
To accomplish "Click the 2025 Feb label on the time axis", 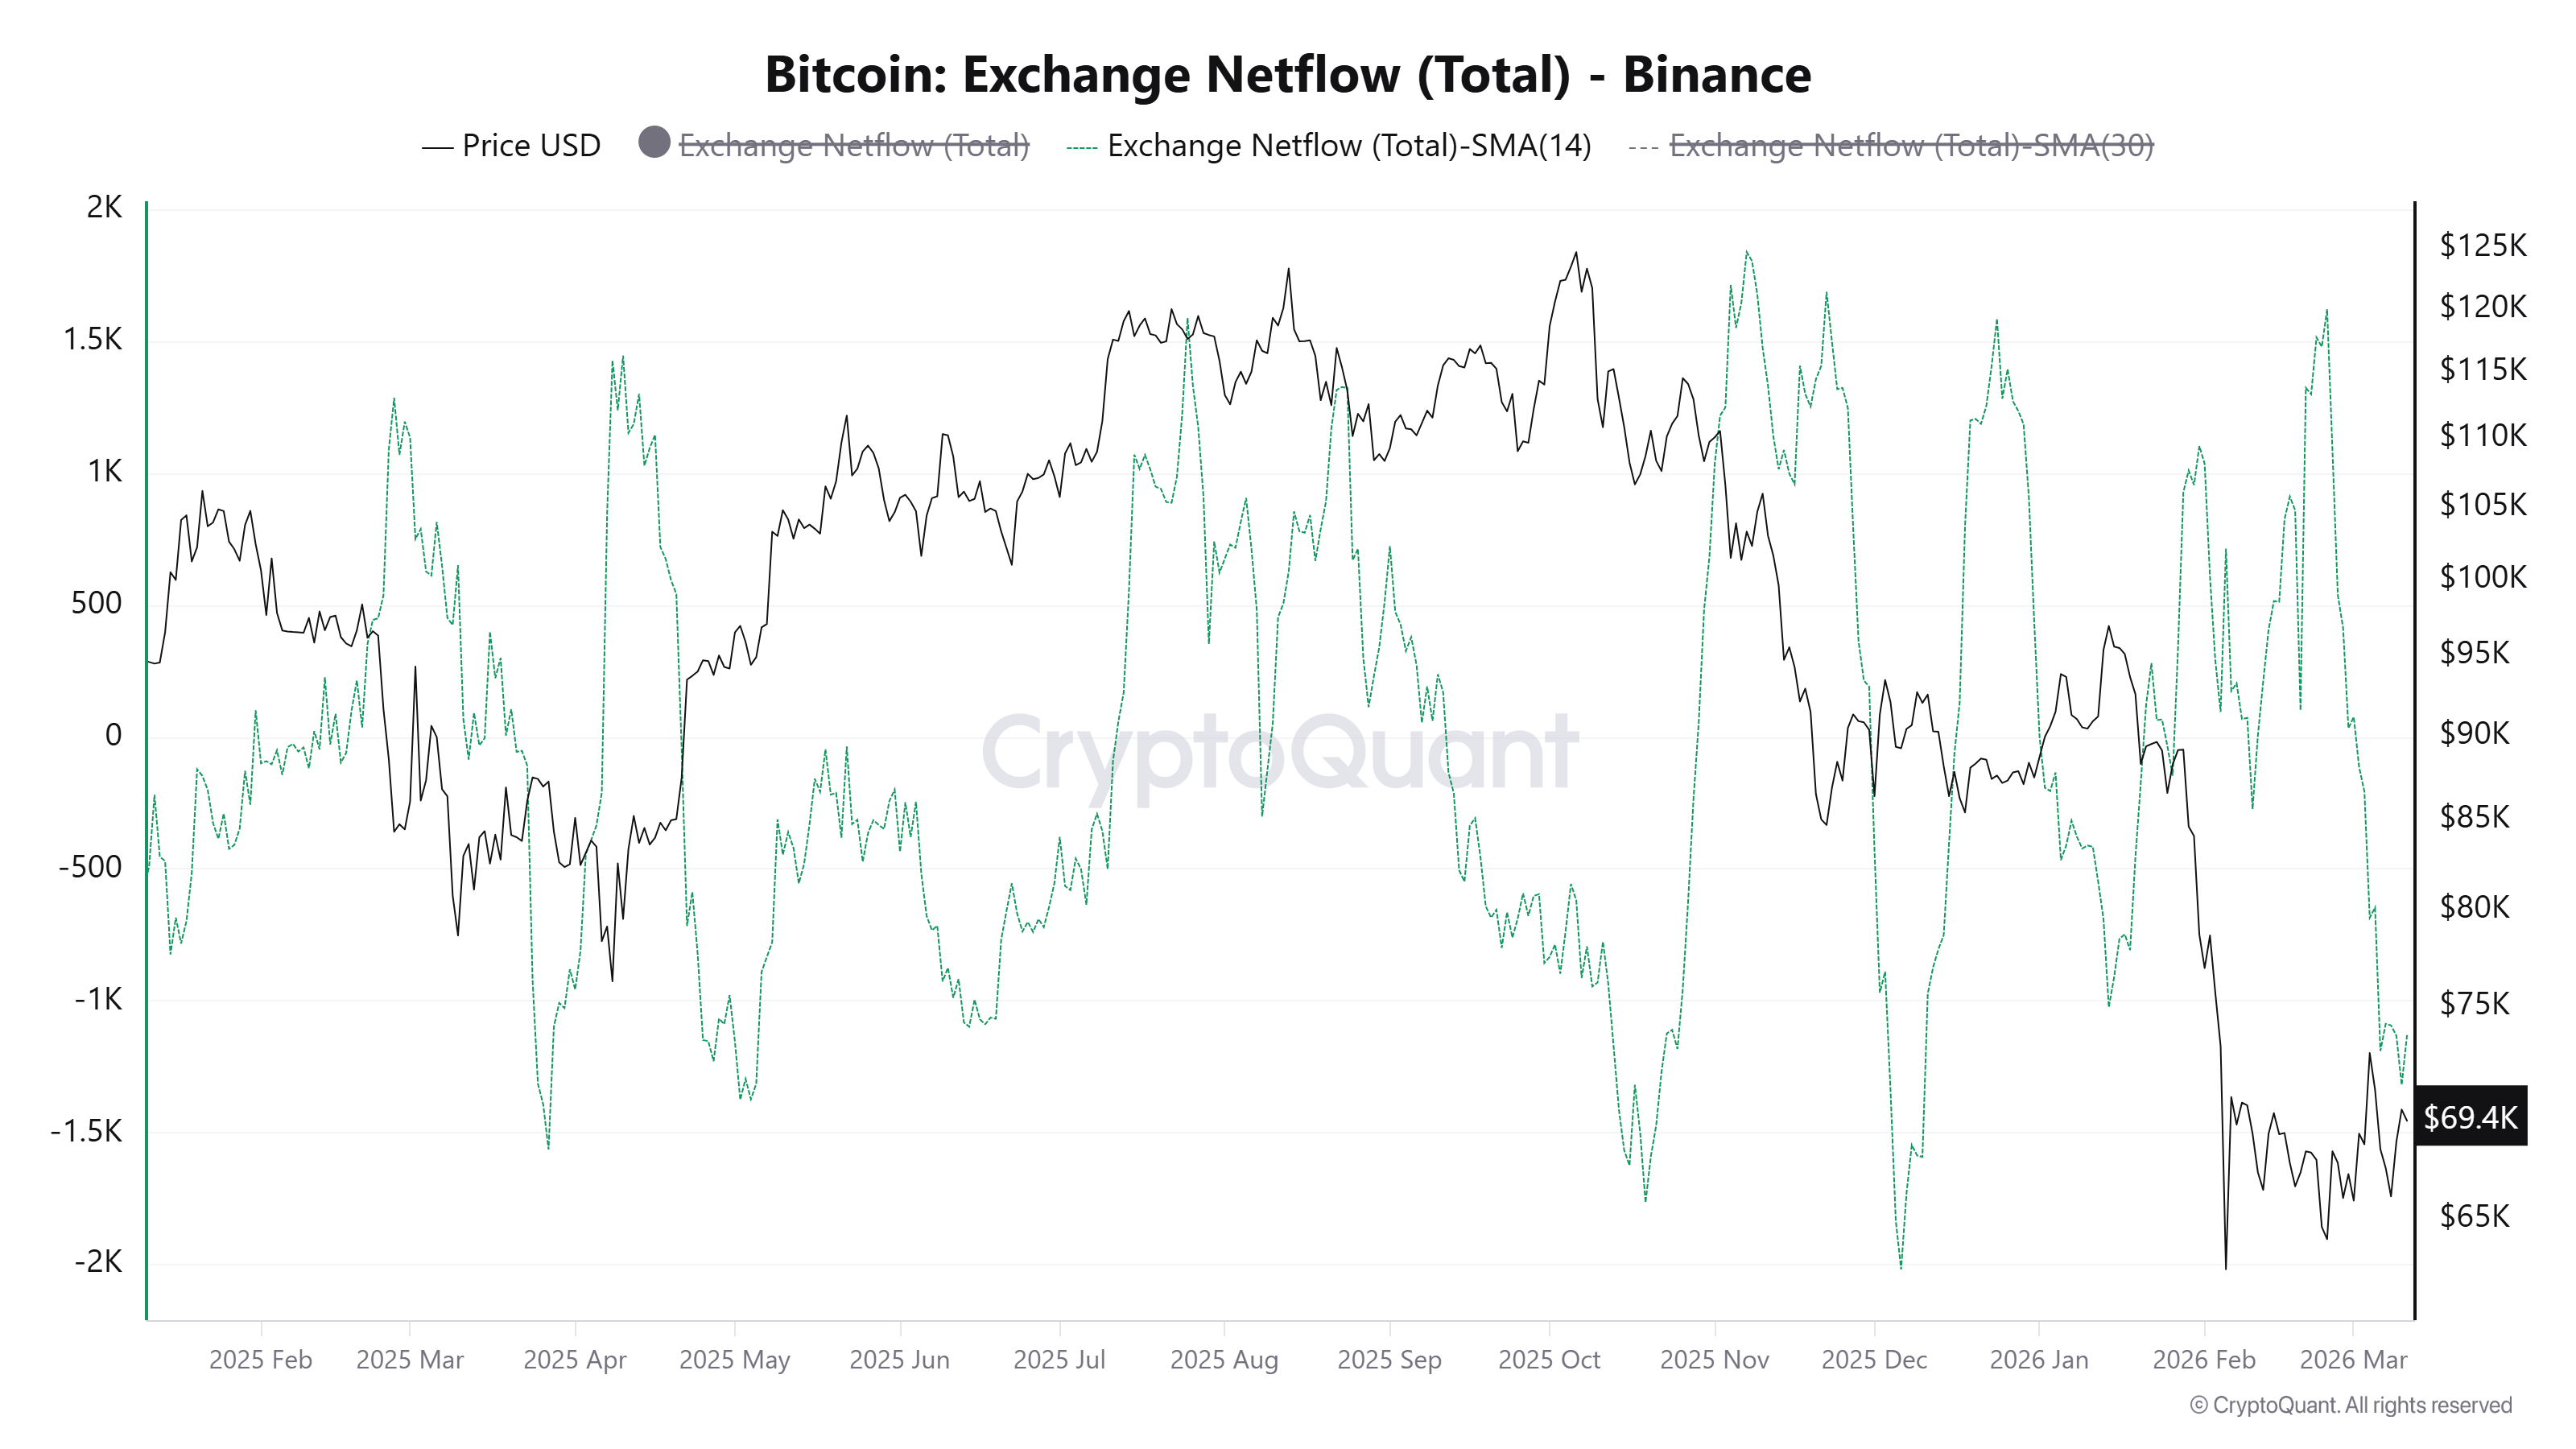I will coord(260,1360).
